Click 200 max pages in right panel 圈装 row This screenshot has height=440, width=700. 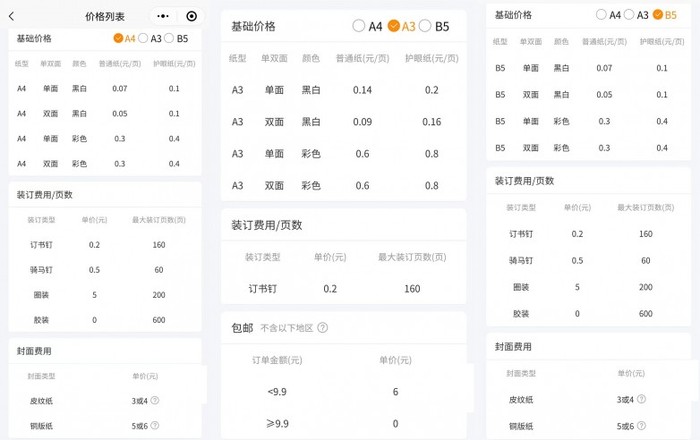[646, 287]
